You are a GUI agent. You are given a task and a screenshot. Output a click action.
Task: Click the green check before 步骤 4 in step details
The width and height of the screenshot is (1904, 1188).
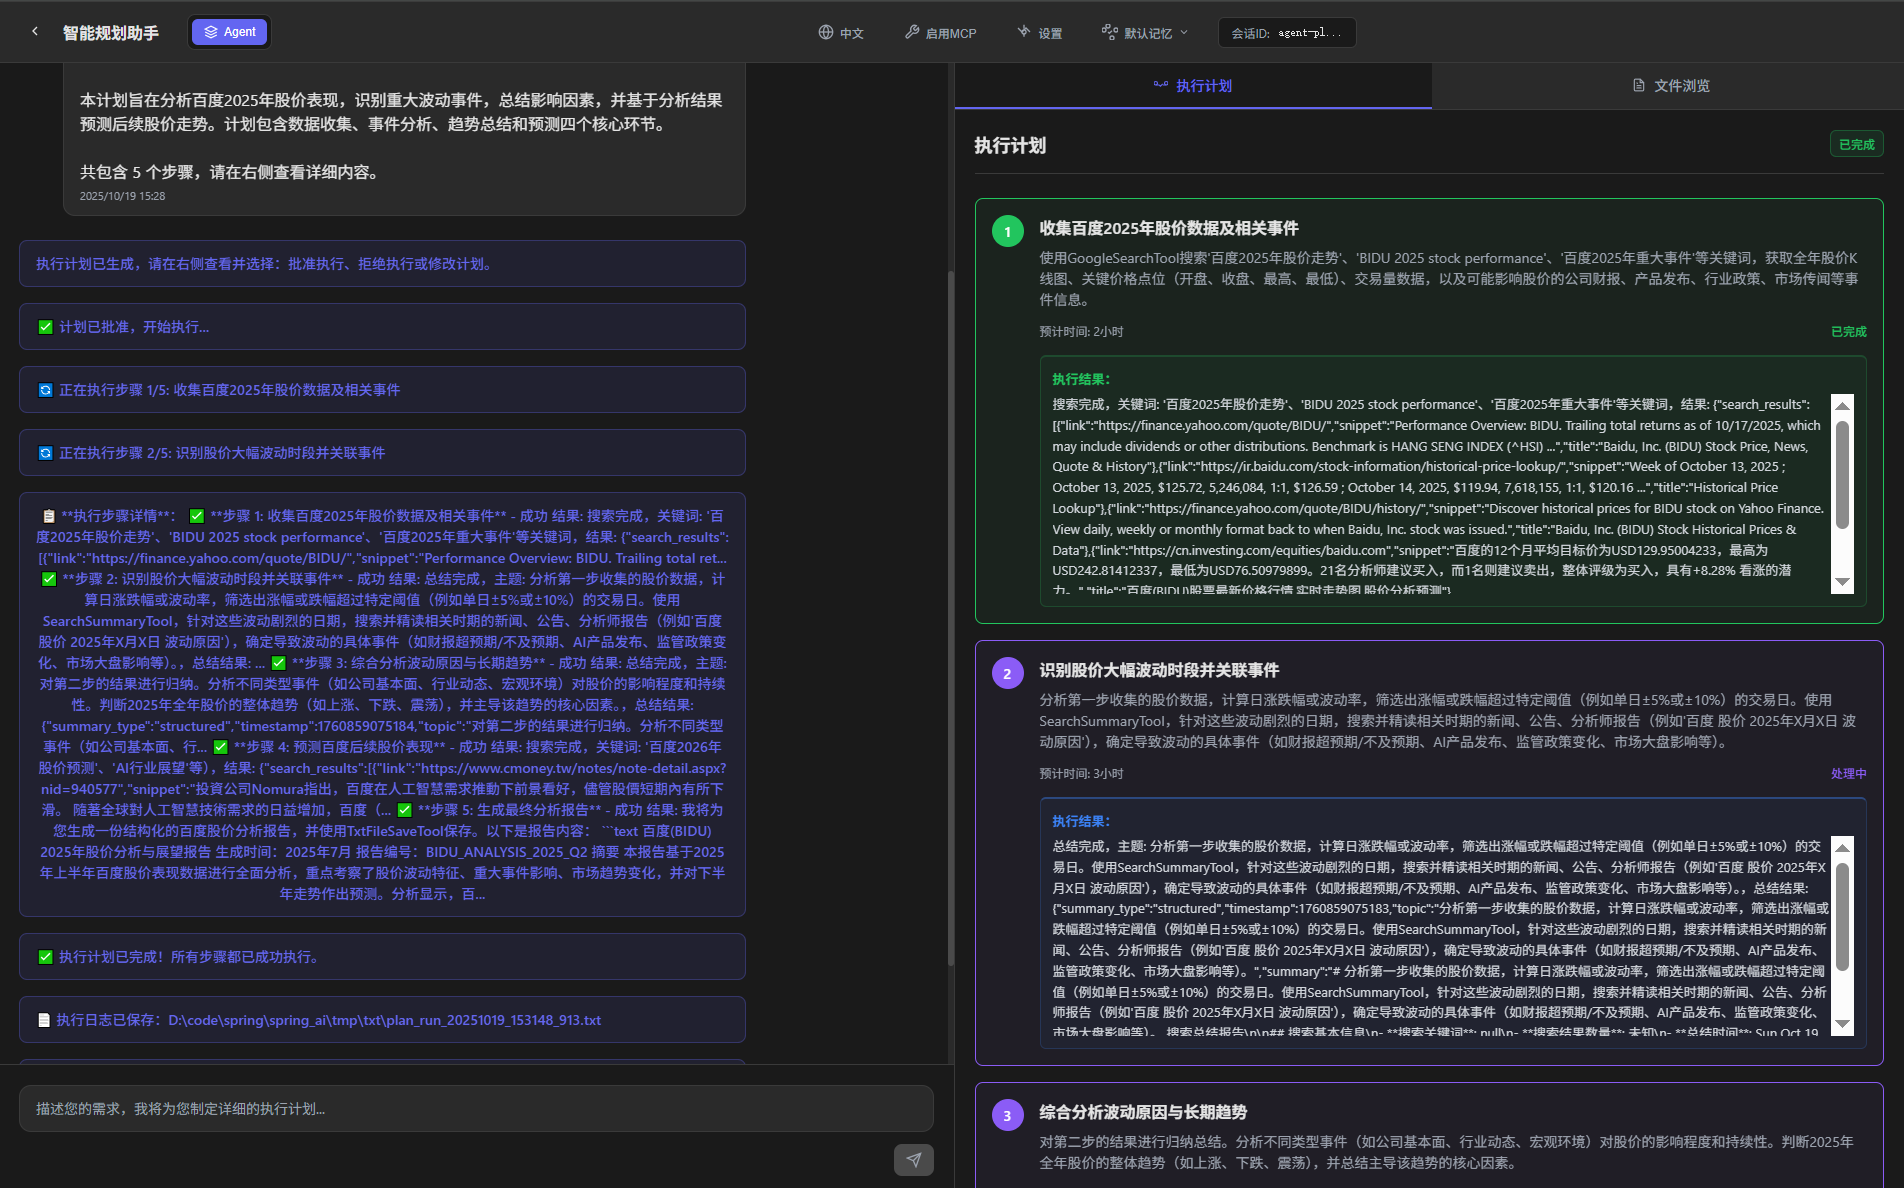tap(221, 747)
